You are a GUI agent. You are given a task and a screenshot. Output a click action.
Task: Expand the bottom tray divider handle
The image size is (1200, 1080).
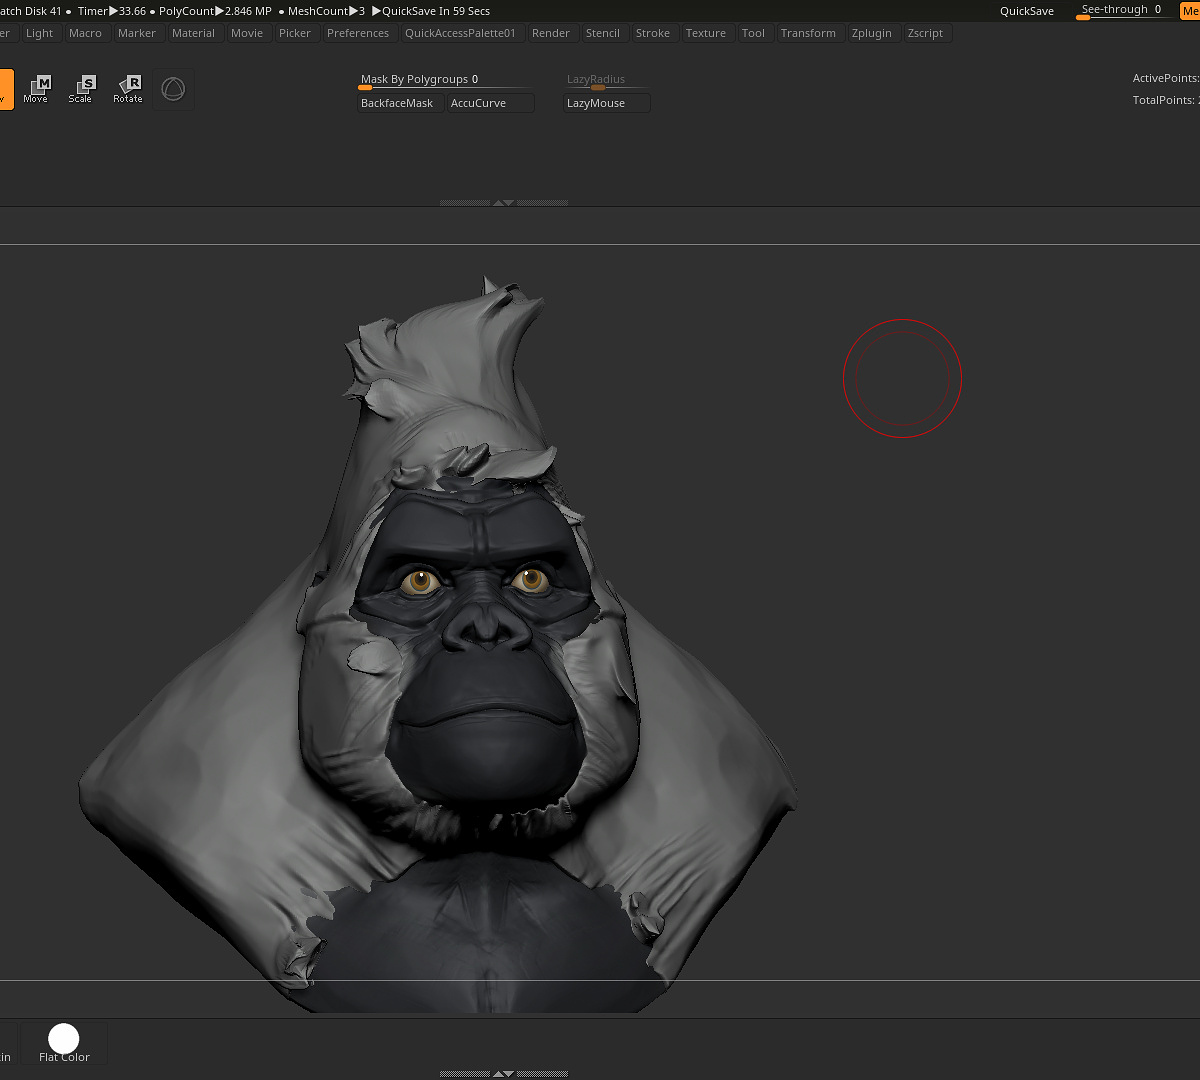pos(504,1074)
